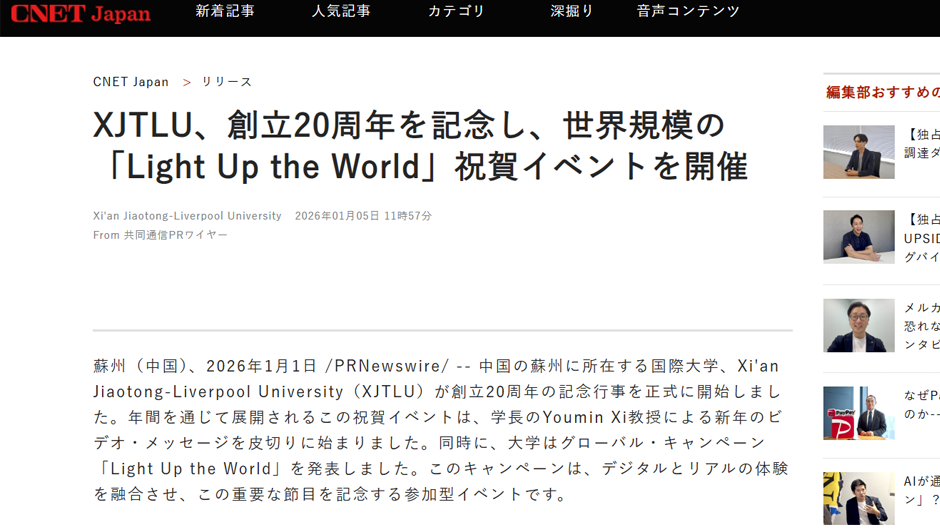Open thumbnail with yellow robot figure
The width and height of the screenshot is (940, 529).
point(858,499)
